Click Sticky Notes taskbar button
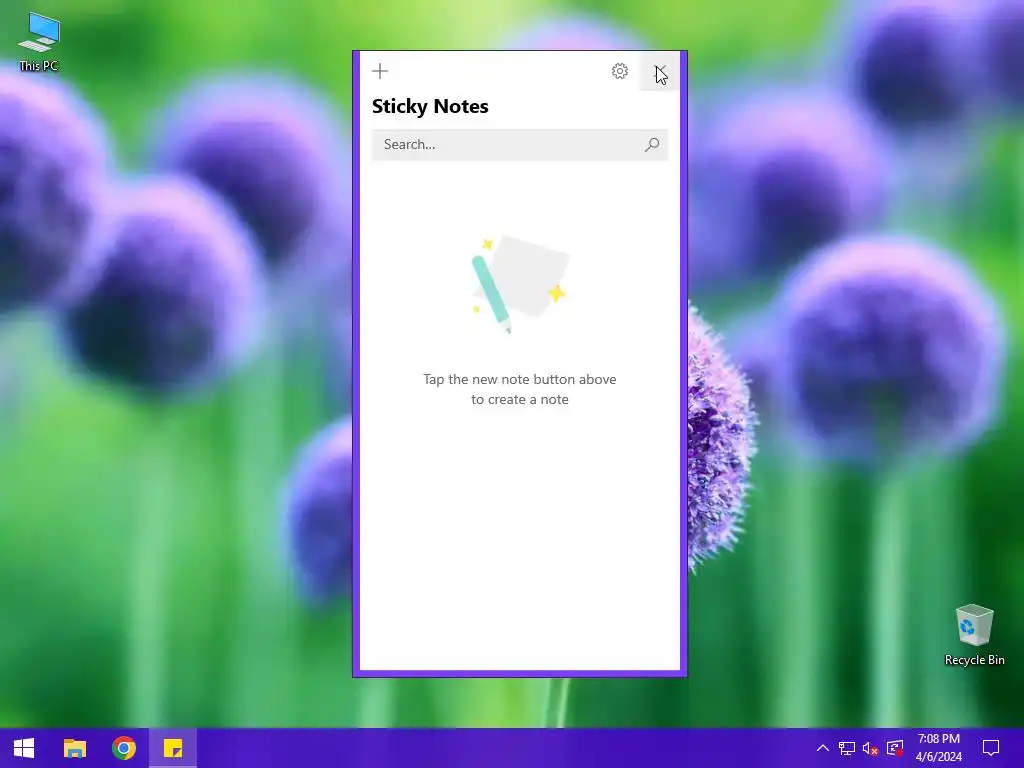Viewport: 1024px width, 768px height. click(172, 748)
